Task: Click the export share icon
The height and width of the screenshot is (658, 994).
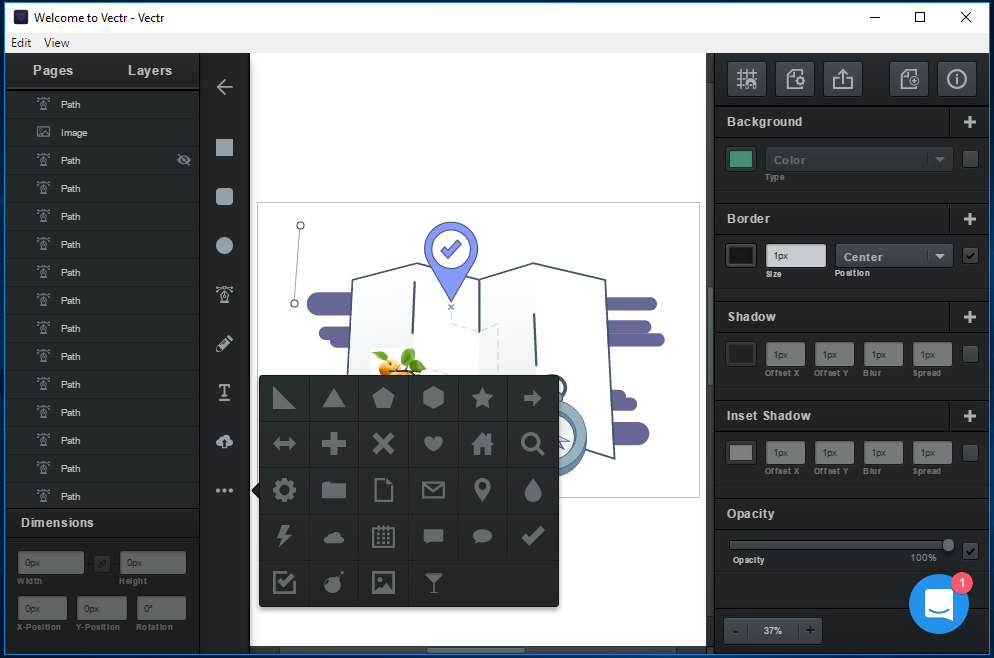Action: pyautogui.click(x=842, y=79)
